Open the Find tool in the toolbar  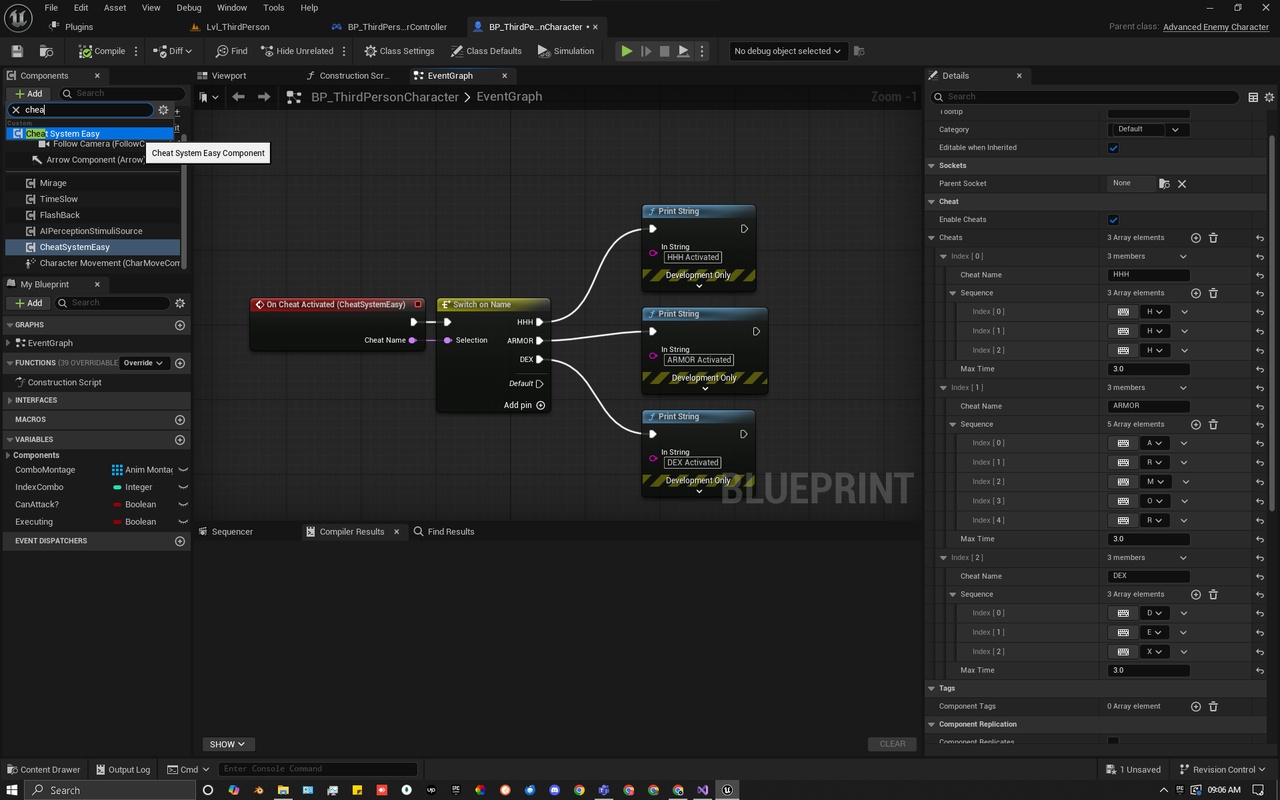tap(231, 51)
